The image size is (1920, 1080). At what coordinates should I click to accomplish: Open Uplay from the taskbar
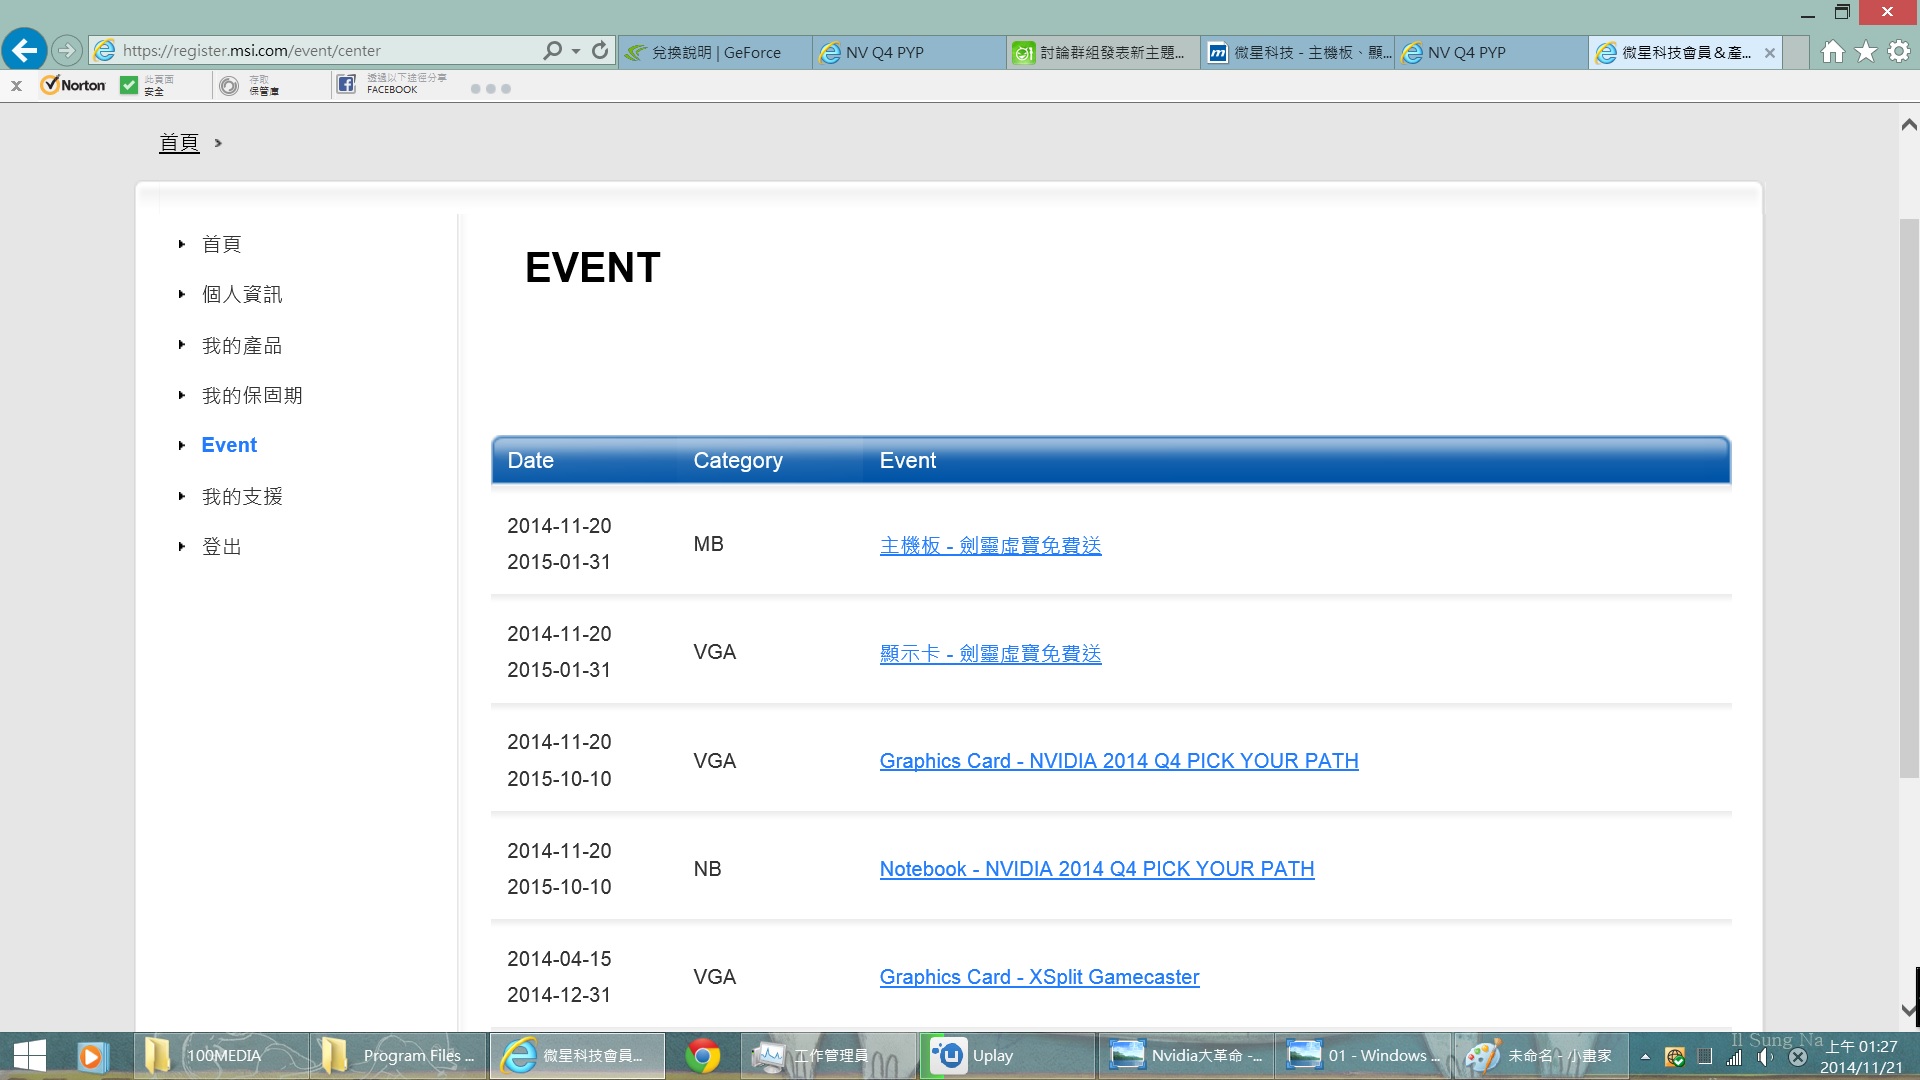[x=1007, y=1056]
